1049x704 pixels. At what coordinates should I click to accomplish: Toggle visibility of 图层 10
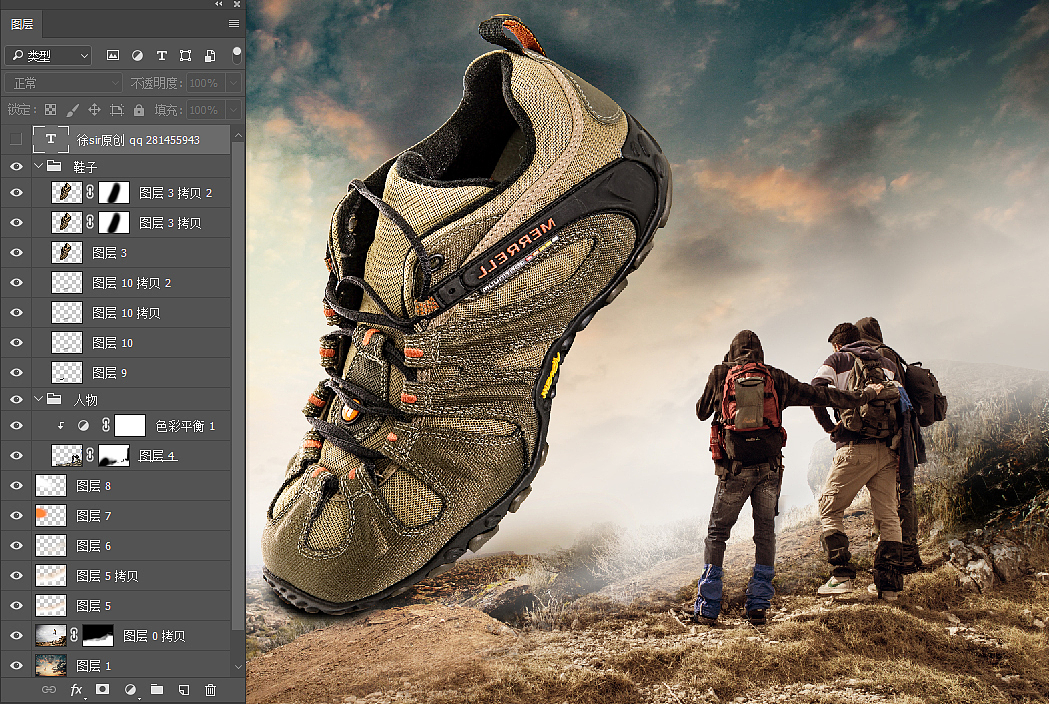16,343
